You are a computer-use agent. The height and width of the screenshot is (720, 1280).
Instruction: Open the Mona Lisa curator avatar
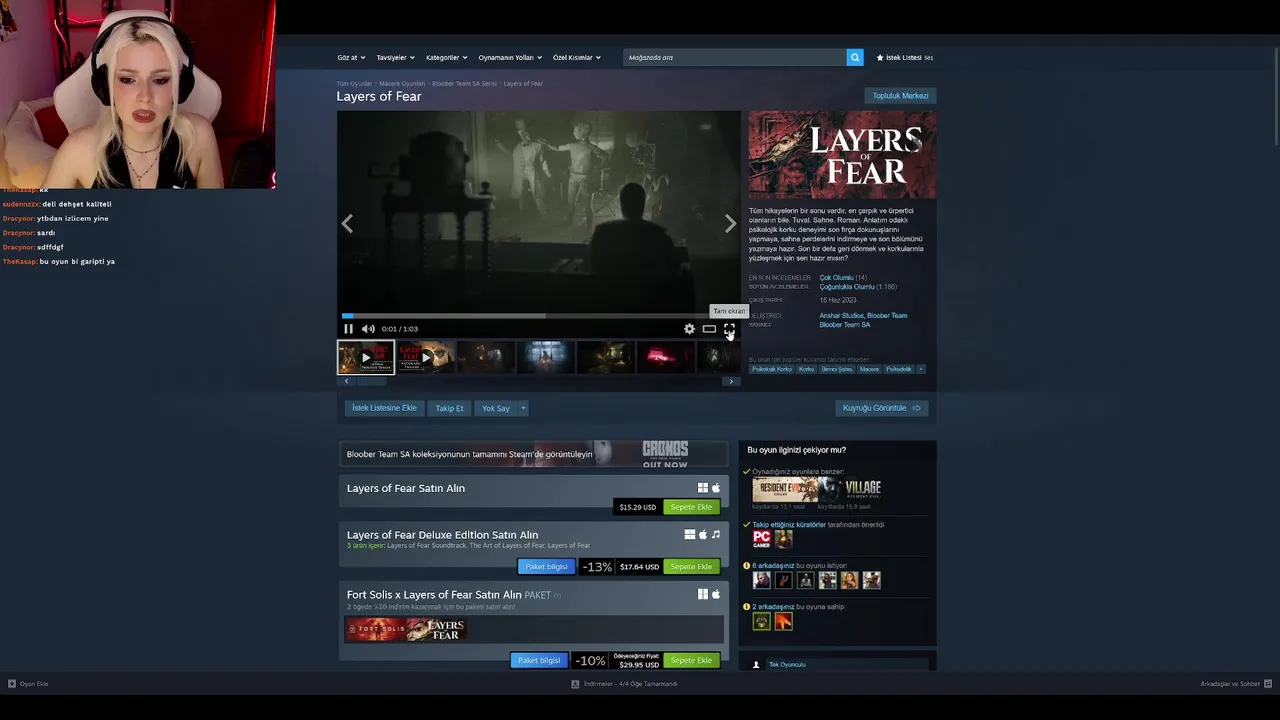(783, 539)
